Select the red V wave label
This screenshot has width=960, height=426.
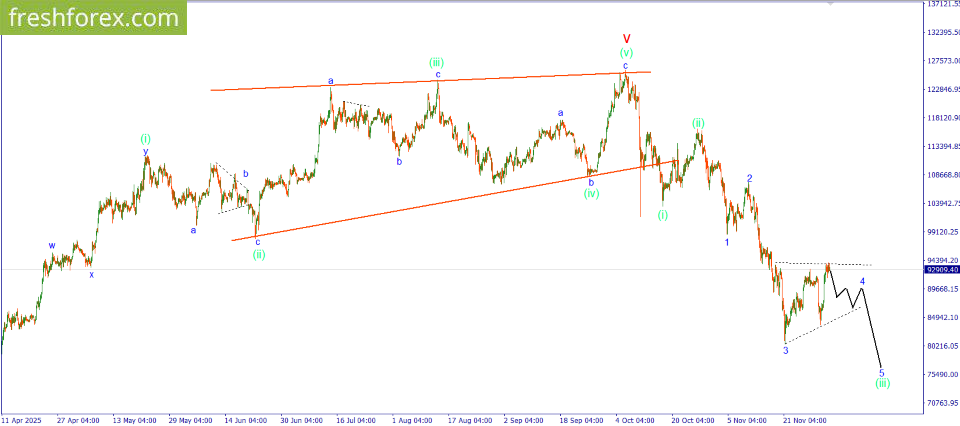pos(626,37)
